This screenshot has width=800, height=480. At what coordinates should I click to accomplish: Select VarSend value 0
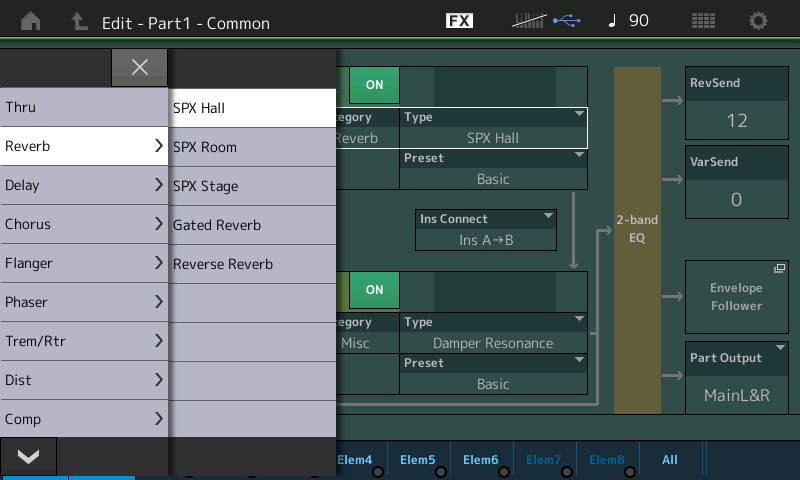pos(736,182)
